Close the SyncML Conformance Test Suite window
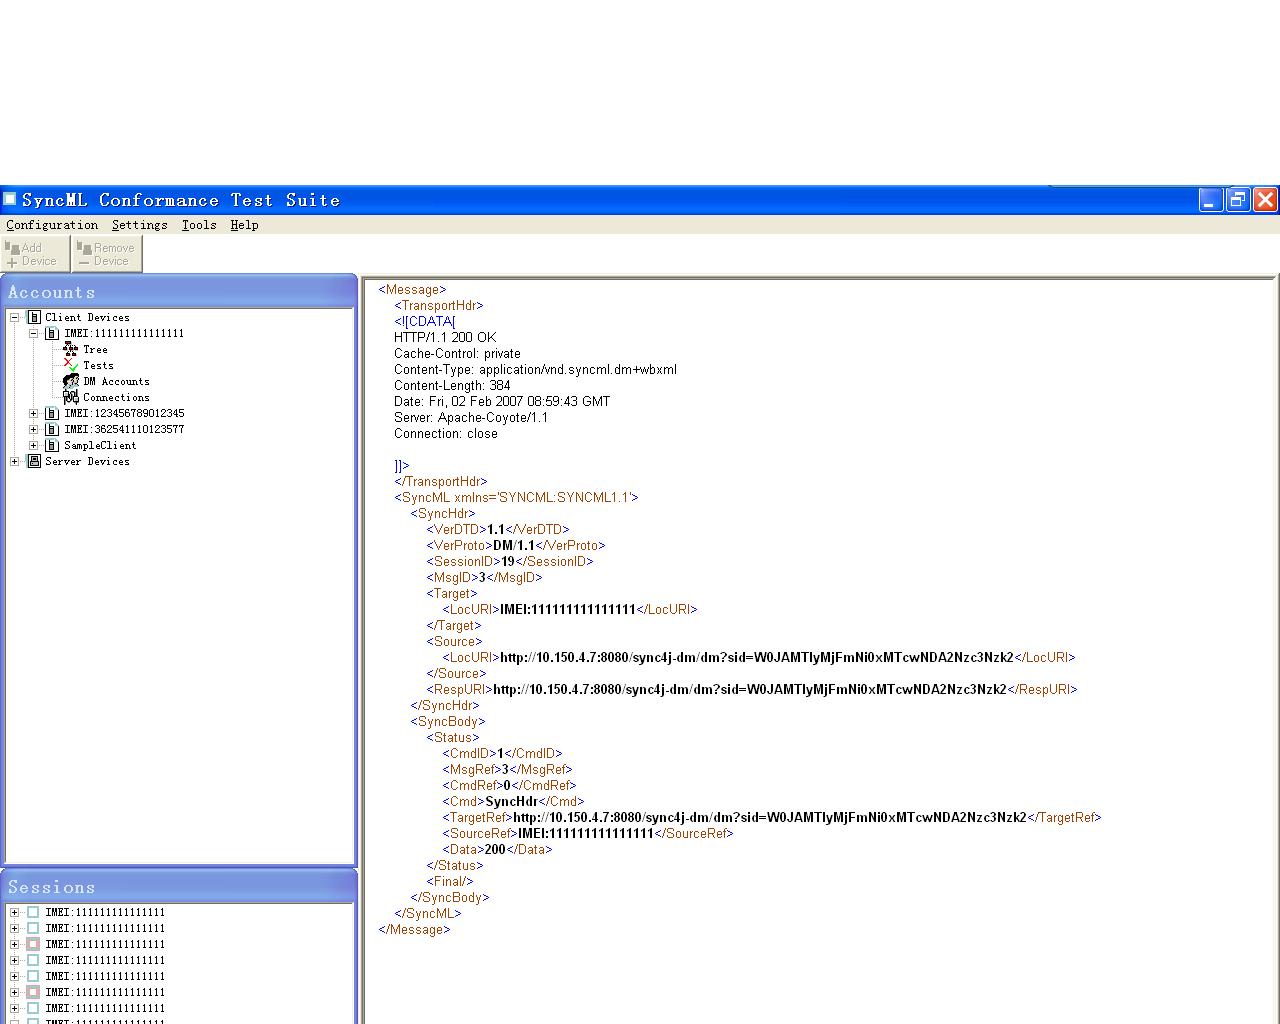 [1265, 200]
